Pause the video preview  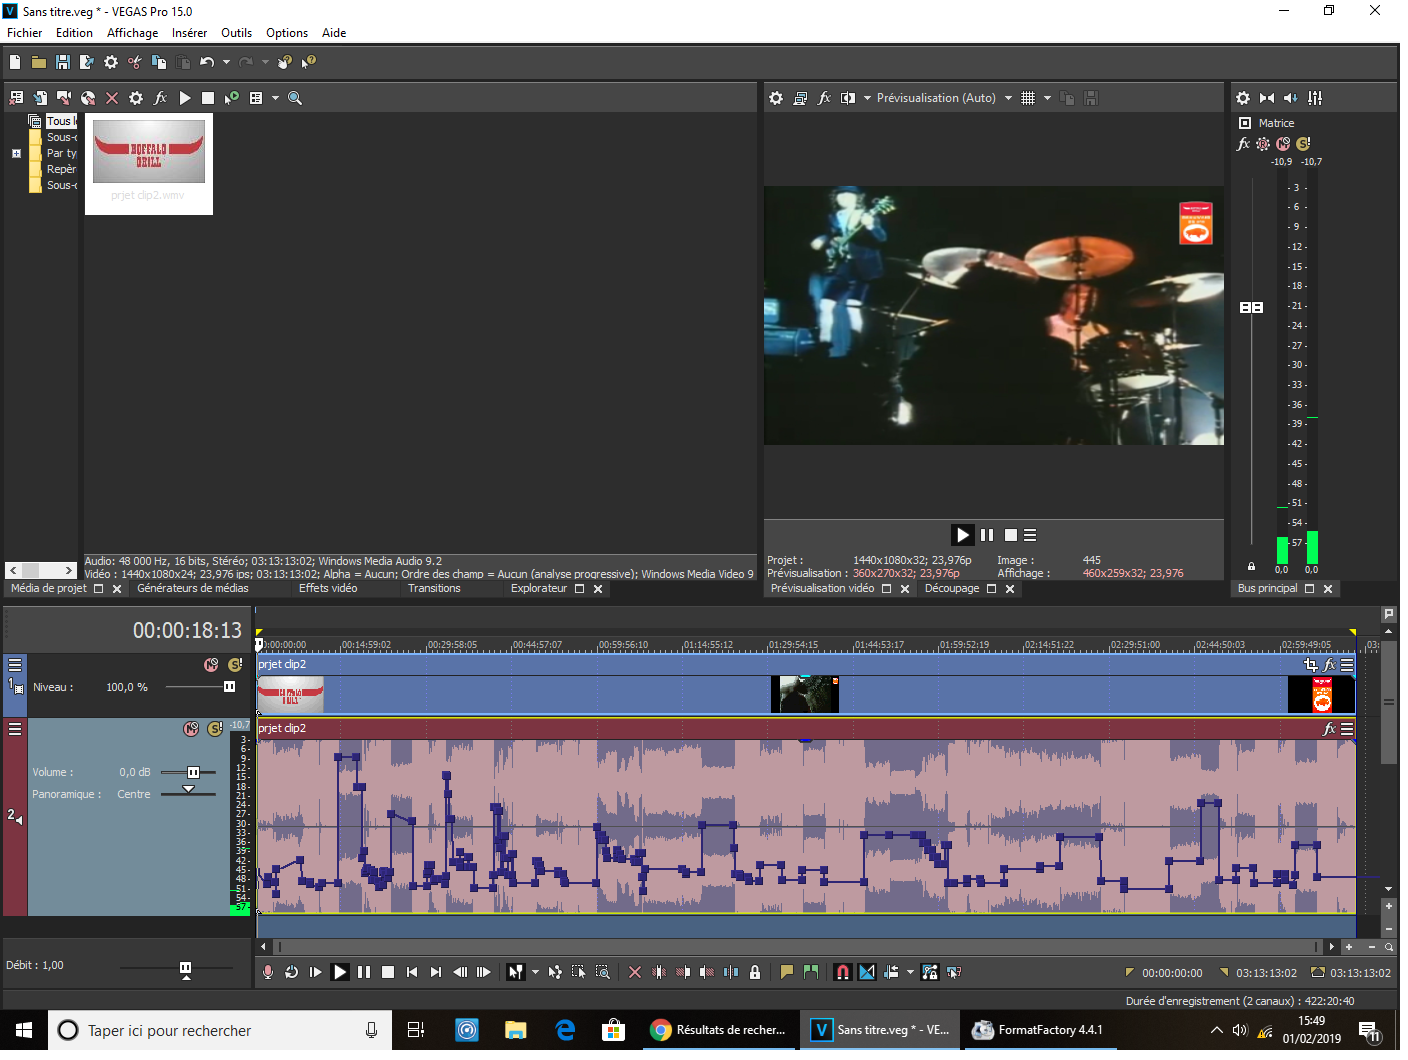click(987, 535)
